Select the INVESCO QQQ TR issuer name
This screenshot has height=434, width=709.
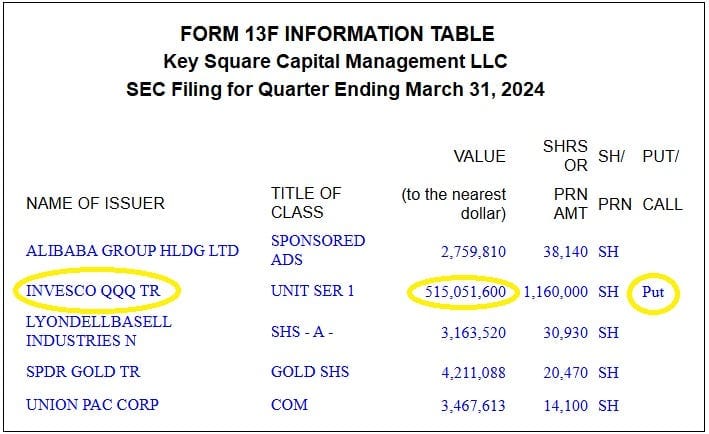coord(93,291)
